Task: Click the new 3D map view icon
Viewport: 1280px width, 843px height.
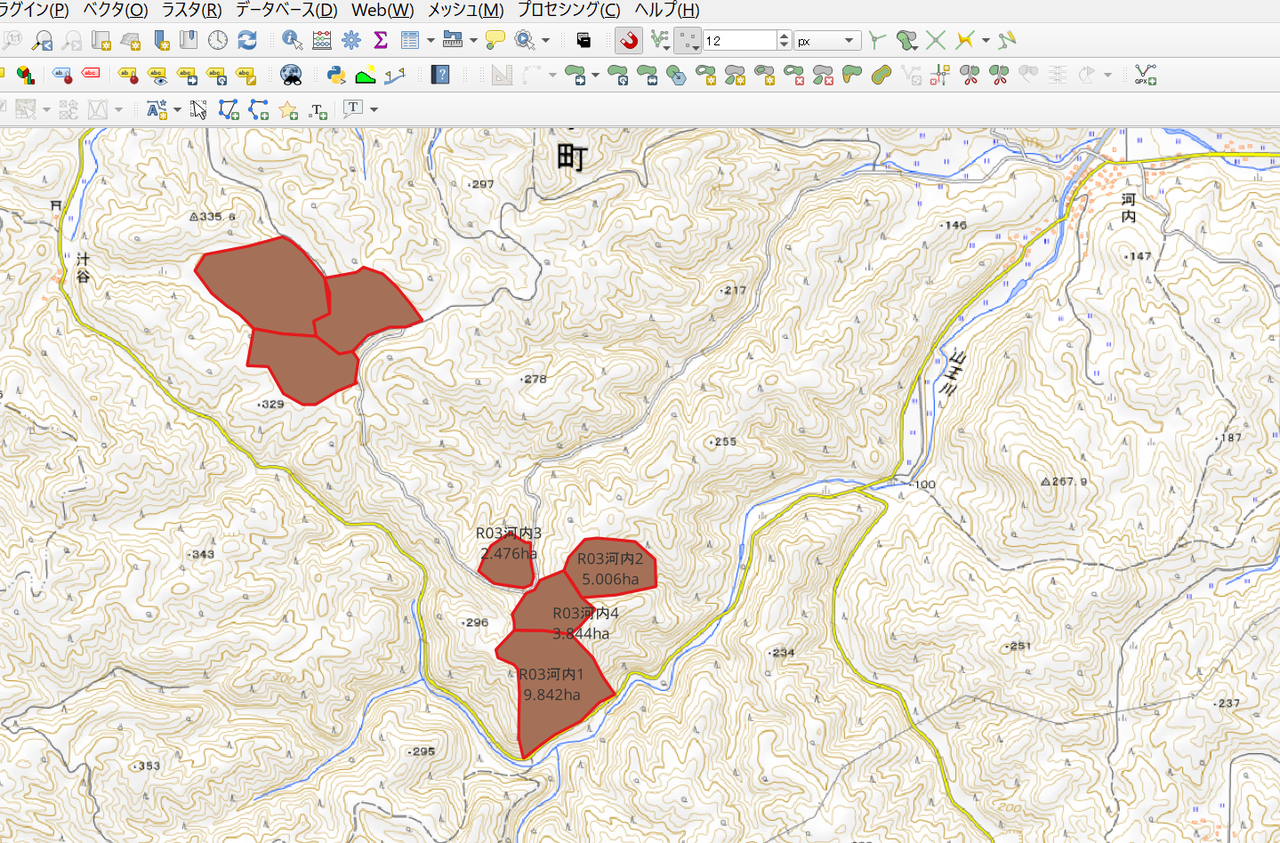Action: (x=130, y=40)
